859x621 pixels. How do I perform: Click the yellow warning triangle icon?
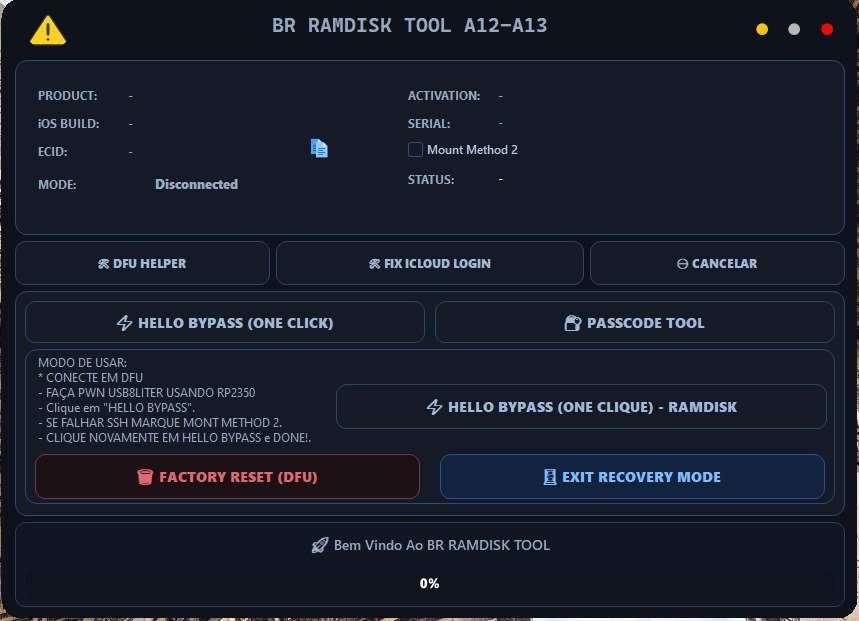point(48,30)
